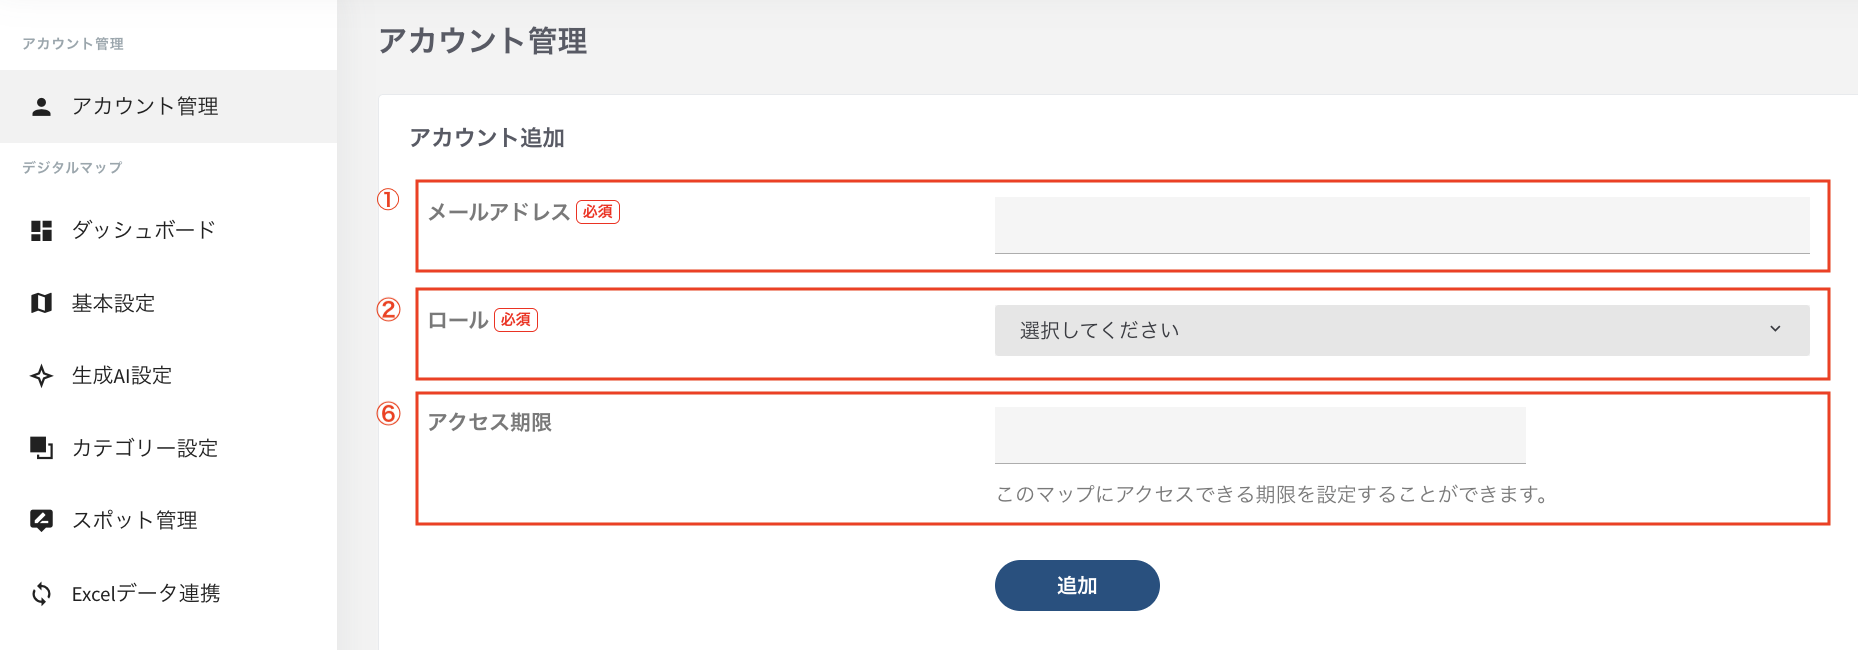Click the dashboard grid icon

click(41, 231)
